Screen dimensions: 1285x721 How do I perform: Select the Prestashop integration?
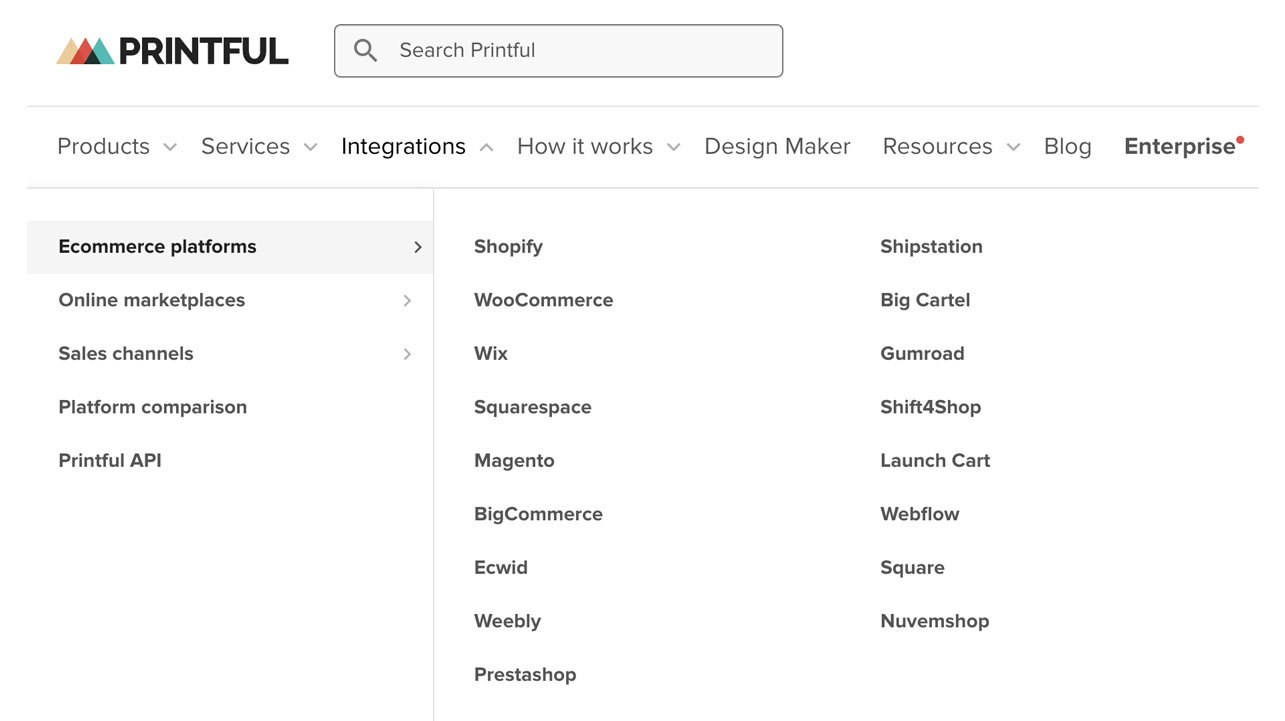525,675
